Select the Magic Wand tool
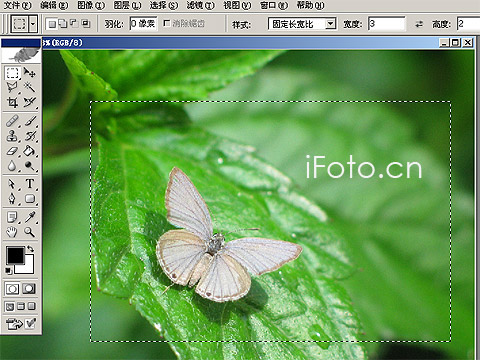Screen dimensions: 480x360 tap(29, 87)
